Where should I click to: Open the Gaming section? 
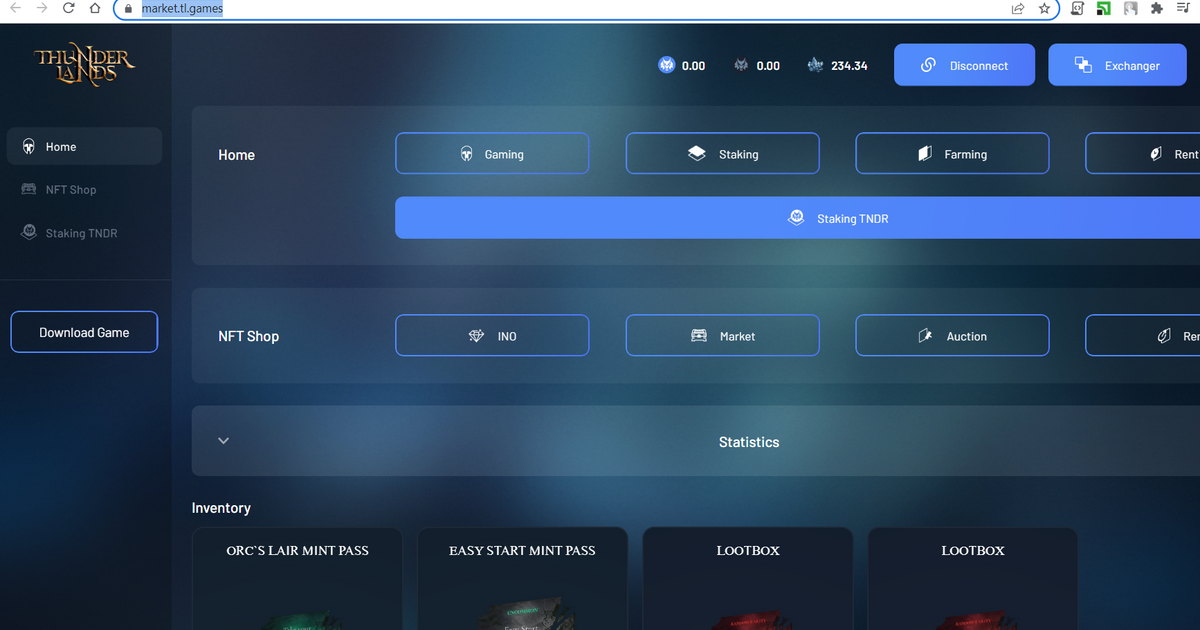click(x=492, y=154)
